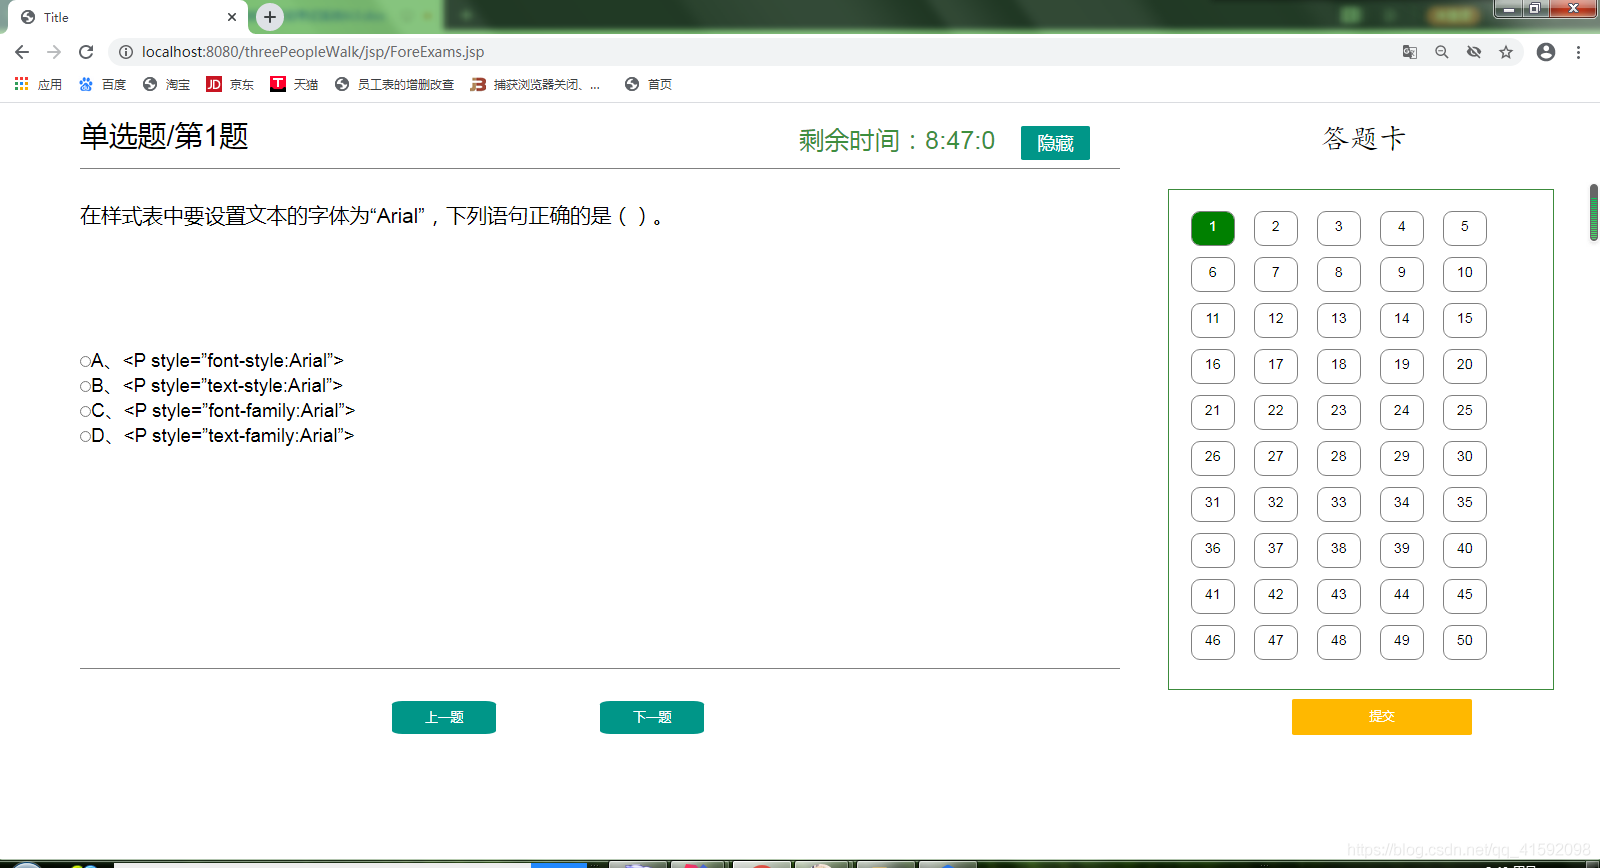Viewport: 1600px width, 868px height.
Task: Jump to question 5 on answer card
Action: [x=1465, y=228]
